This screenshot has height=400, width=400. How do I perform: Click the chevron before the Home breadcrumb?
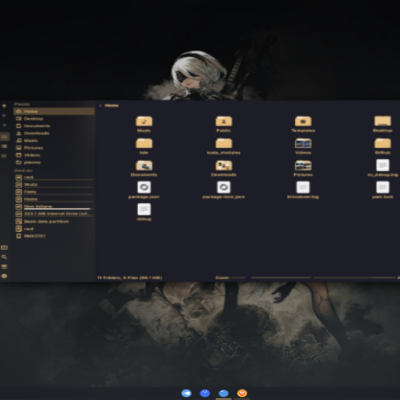point(100,105)
